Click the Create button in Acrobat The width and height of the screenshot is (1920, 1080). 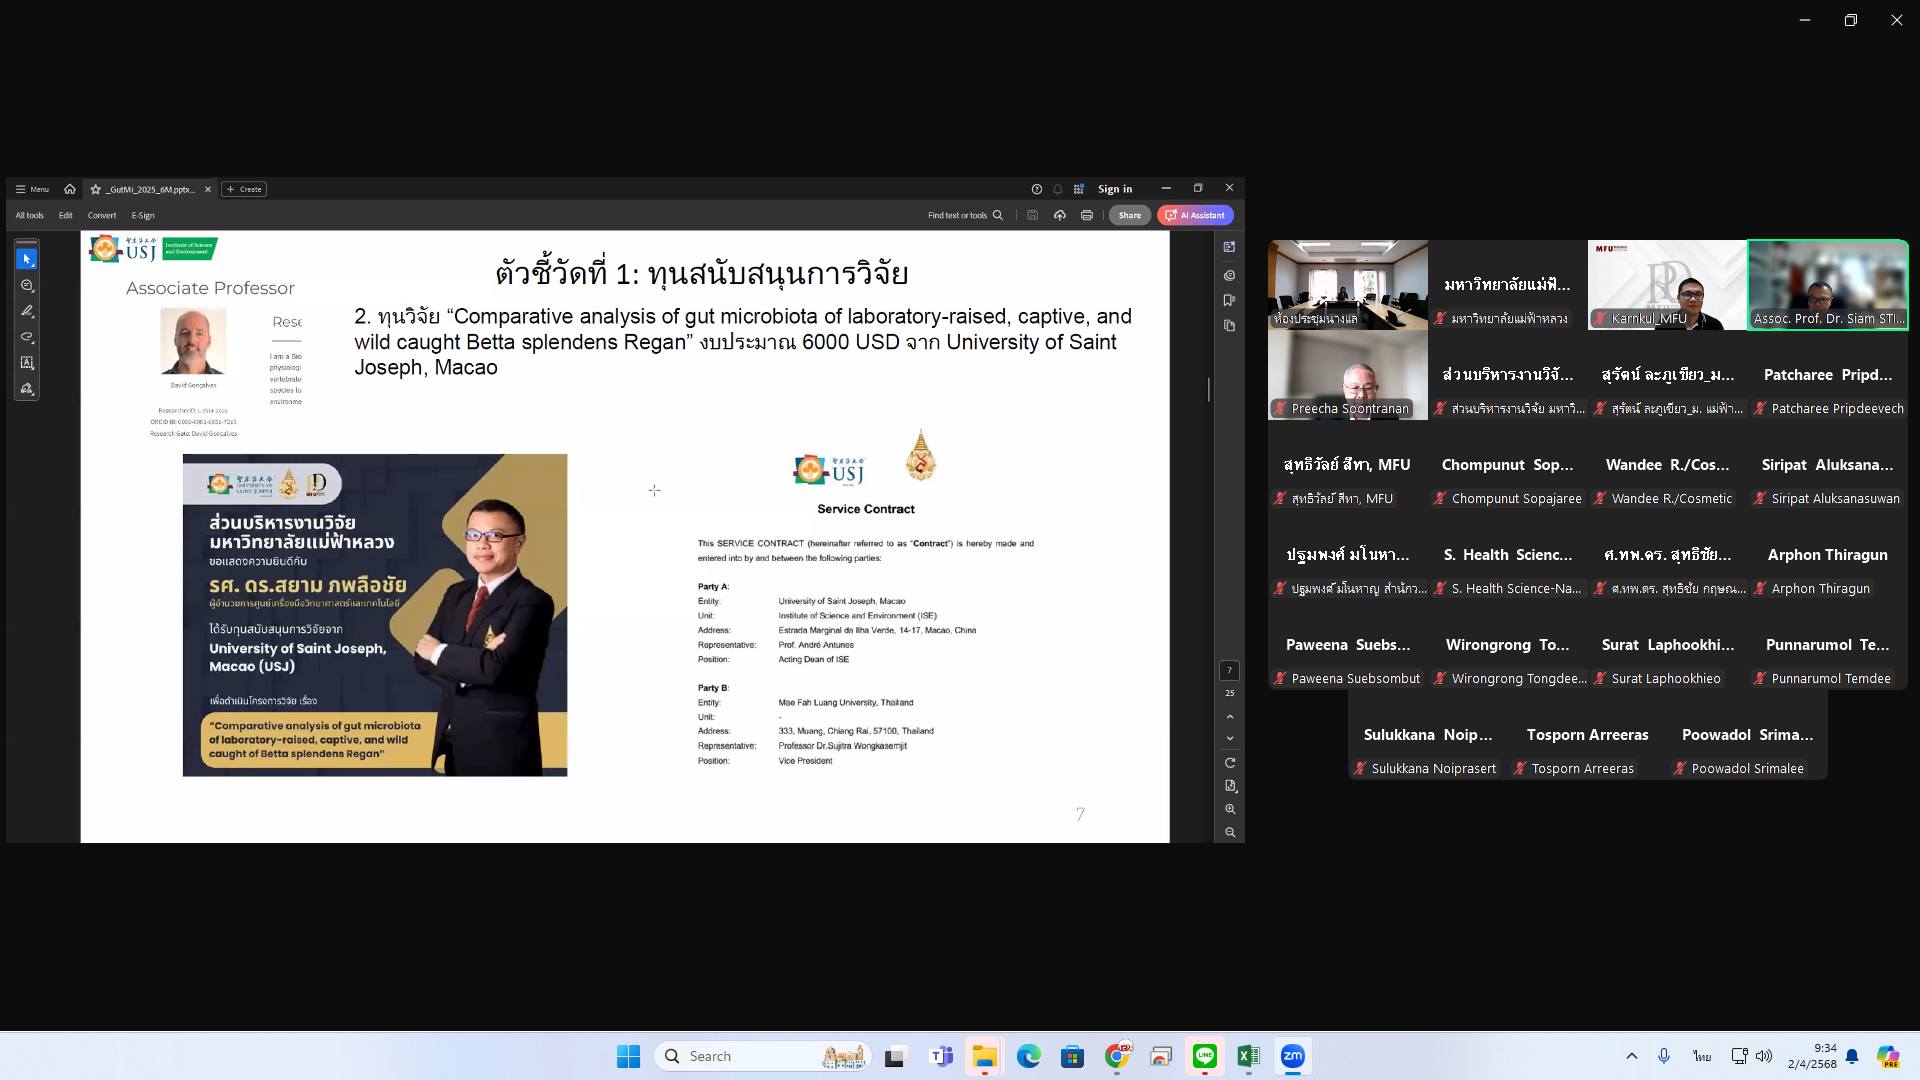(245, 189)
